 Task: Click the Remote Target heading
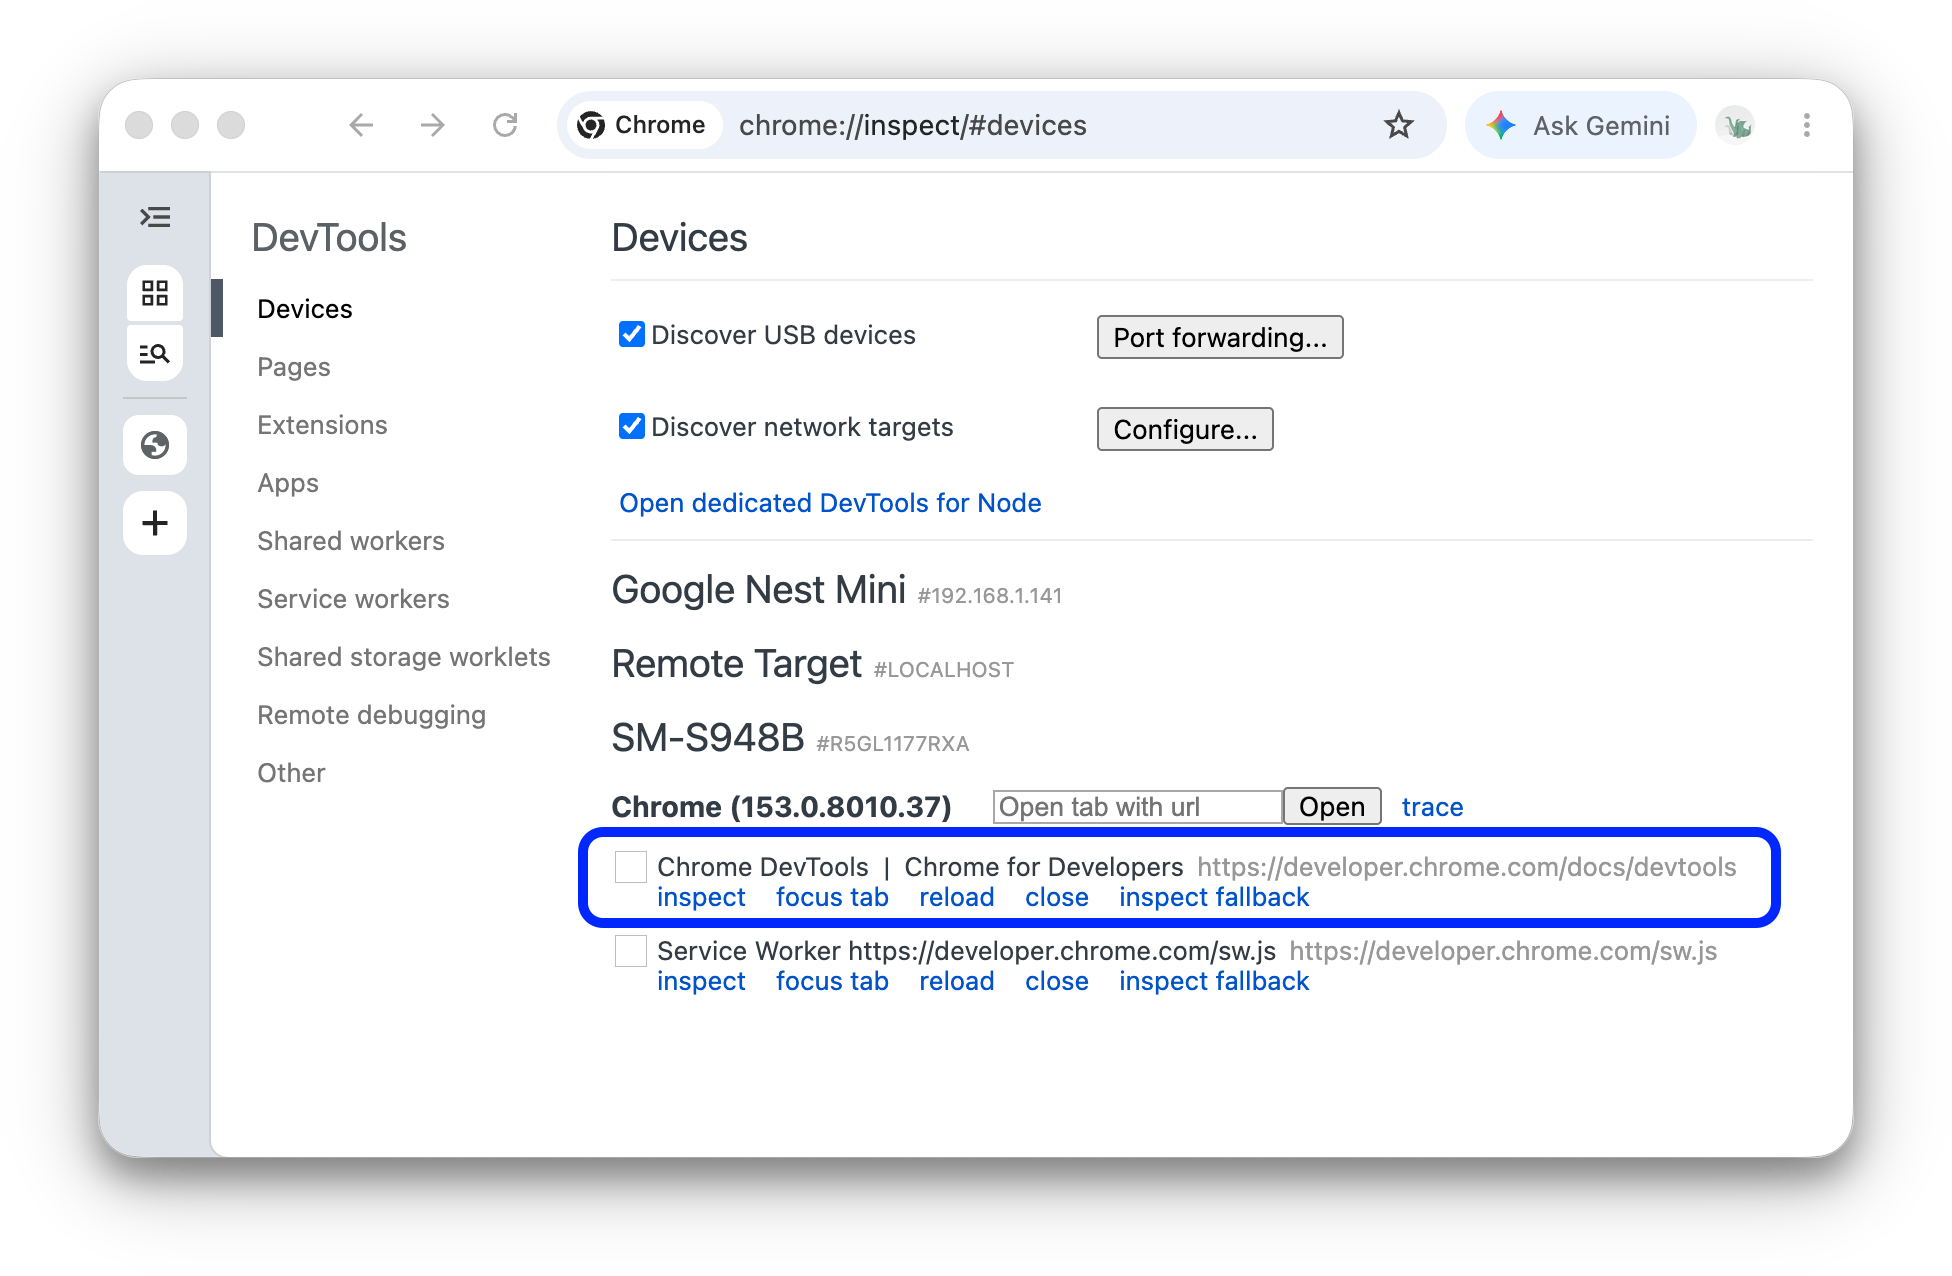point(737,664)
